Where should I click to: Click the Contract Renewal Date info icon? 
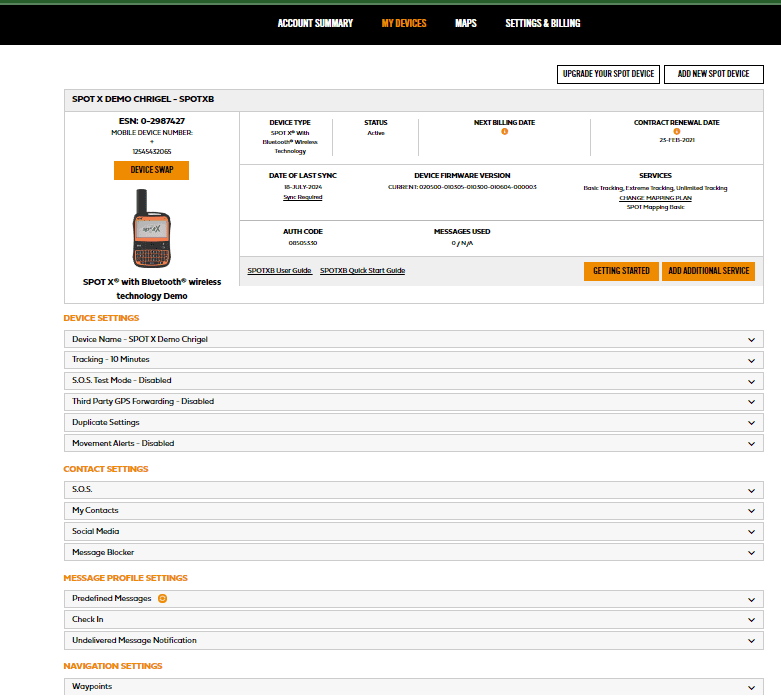coord(677,131)
